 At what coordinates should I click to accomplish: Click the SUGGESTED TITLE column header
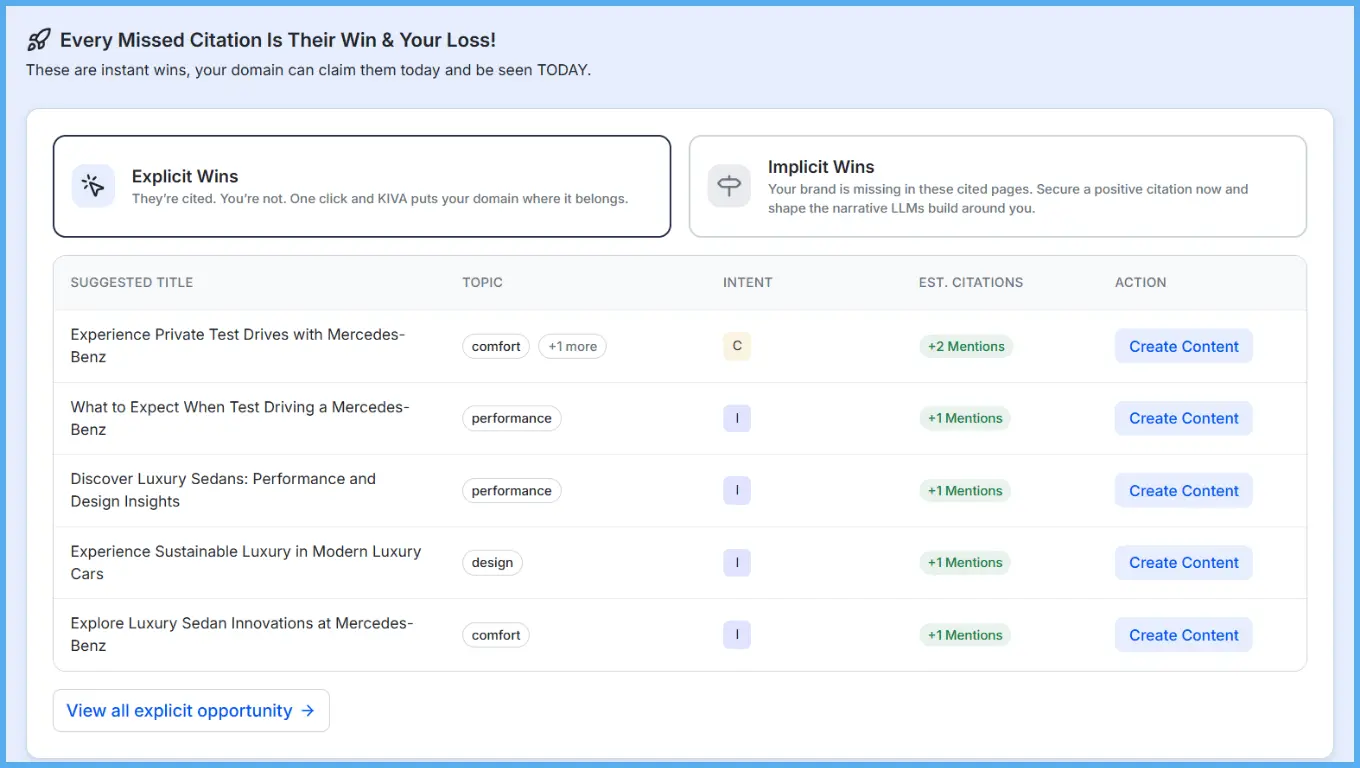pyautogui.click(x=131, y=282)
